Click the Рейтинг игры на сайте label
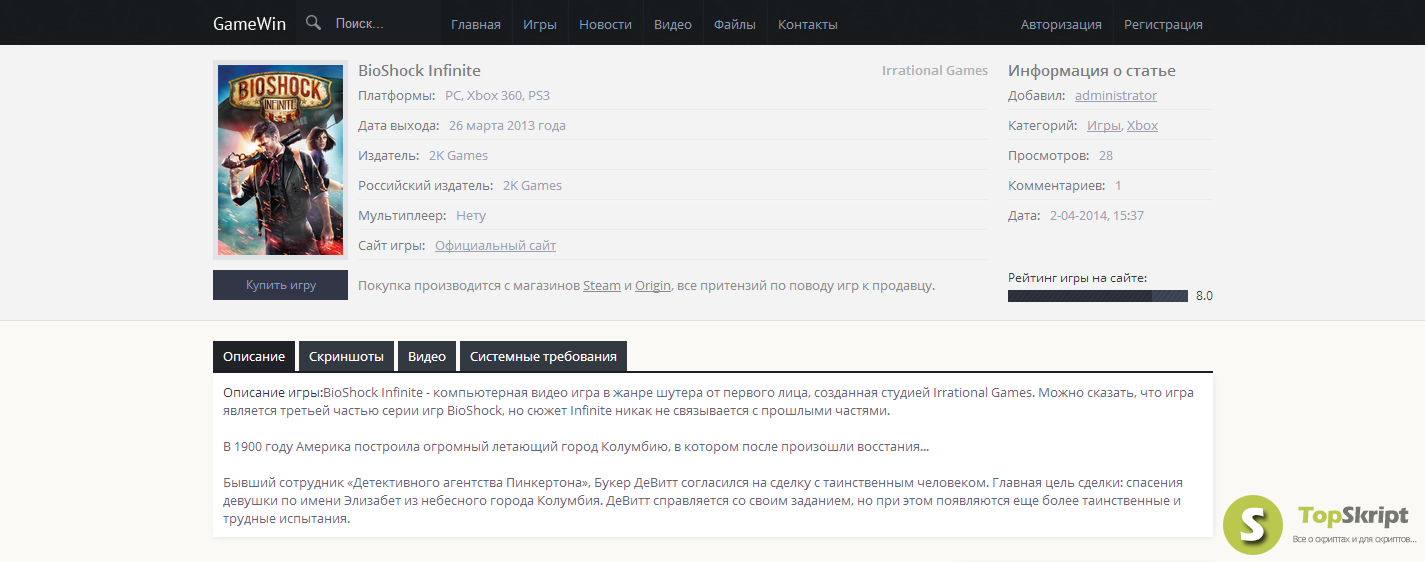Image resolution: width=1425 pixels, height=562 pixels. [x=1077, y=277]
